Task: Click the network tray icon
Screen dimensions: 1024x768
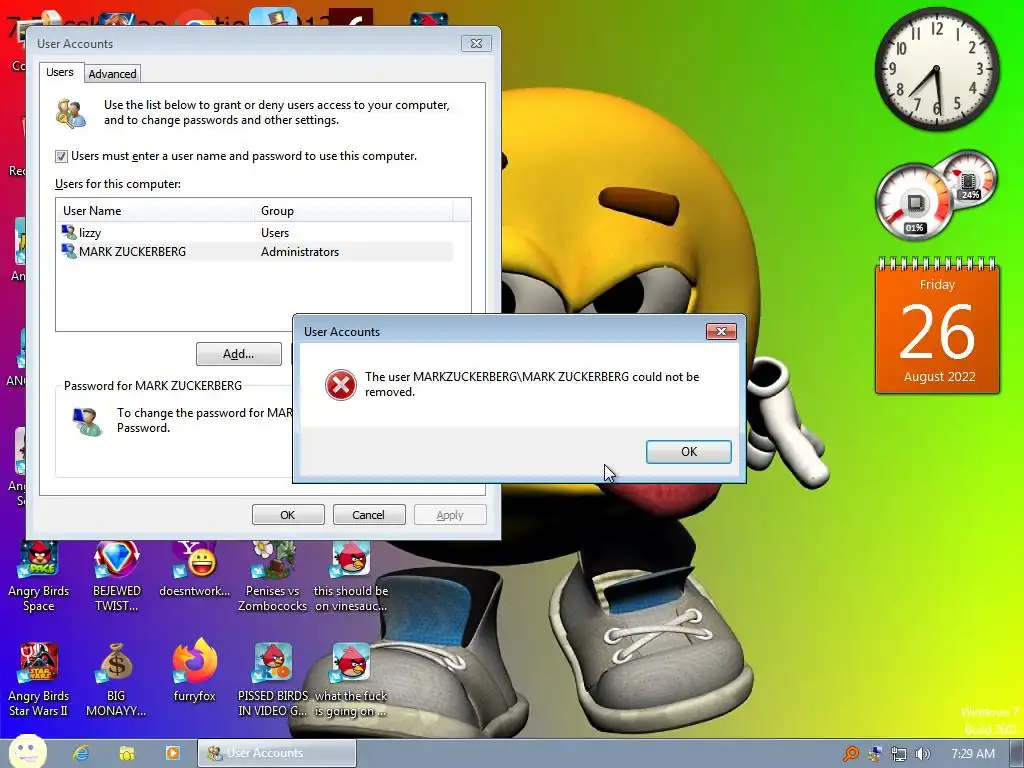Action: click(899, 754)
